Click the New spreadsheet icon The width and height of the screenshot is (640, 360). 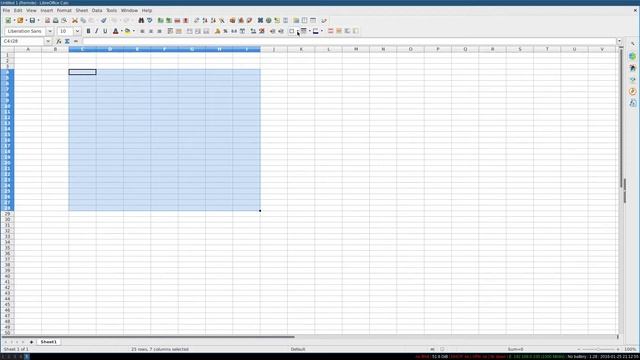click(x=8, y=20)
